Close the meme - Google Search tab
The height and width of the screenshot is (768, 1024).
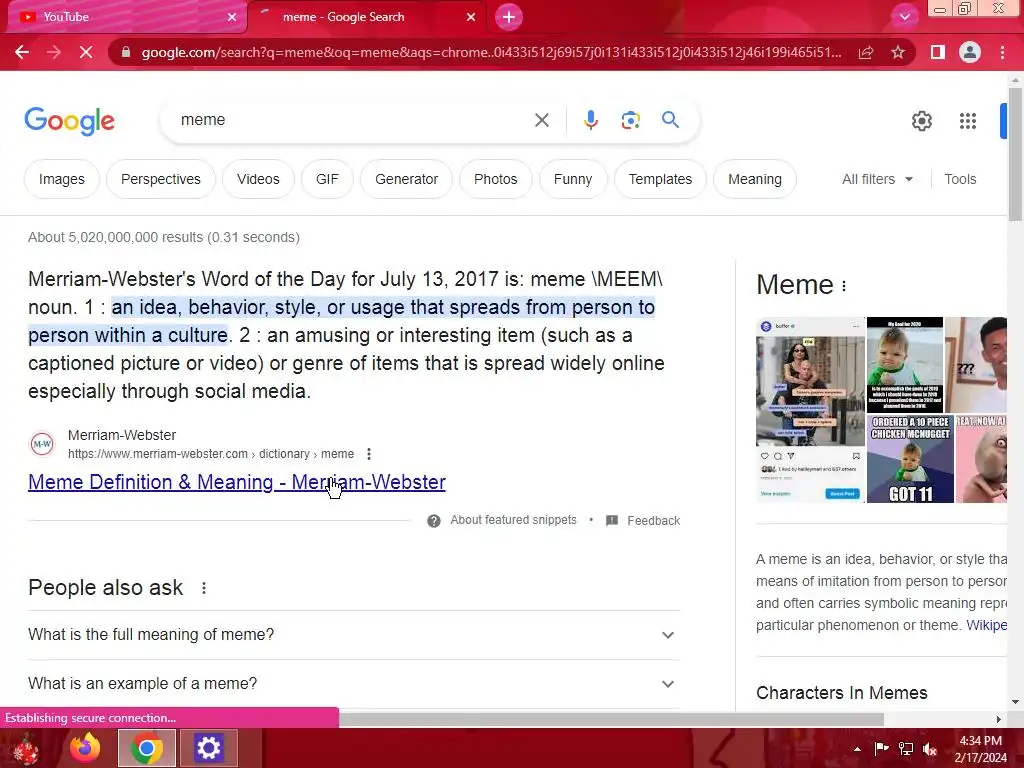point(471,17)
